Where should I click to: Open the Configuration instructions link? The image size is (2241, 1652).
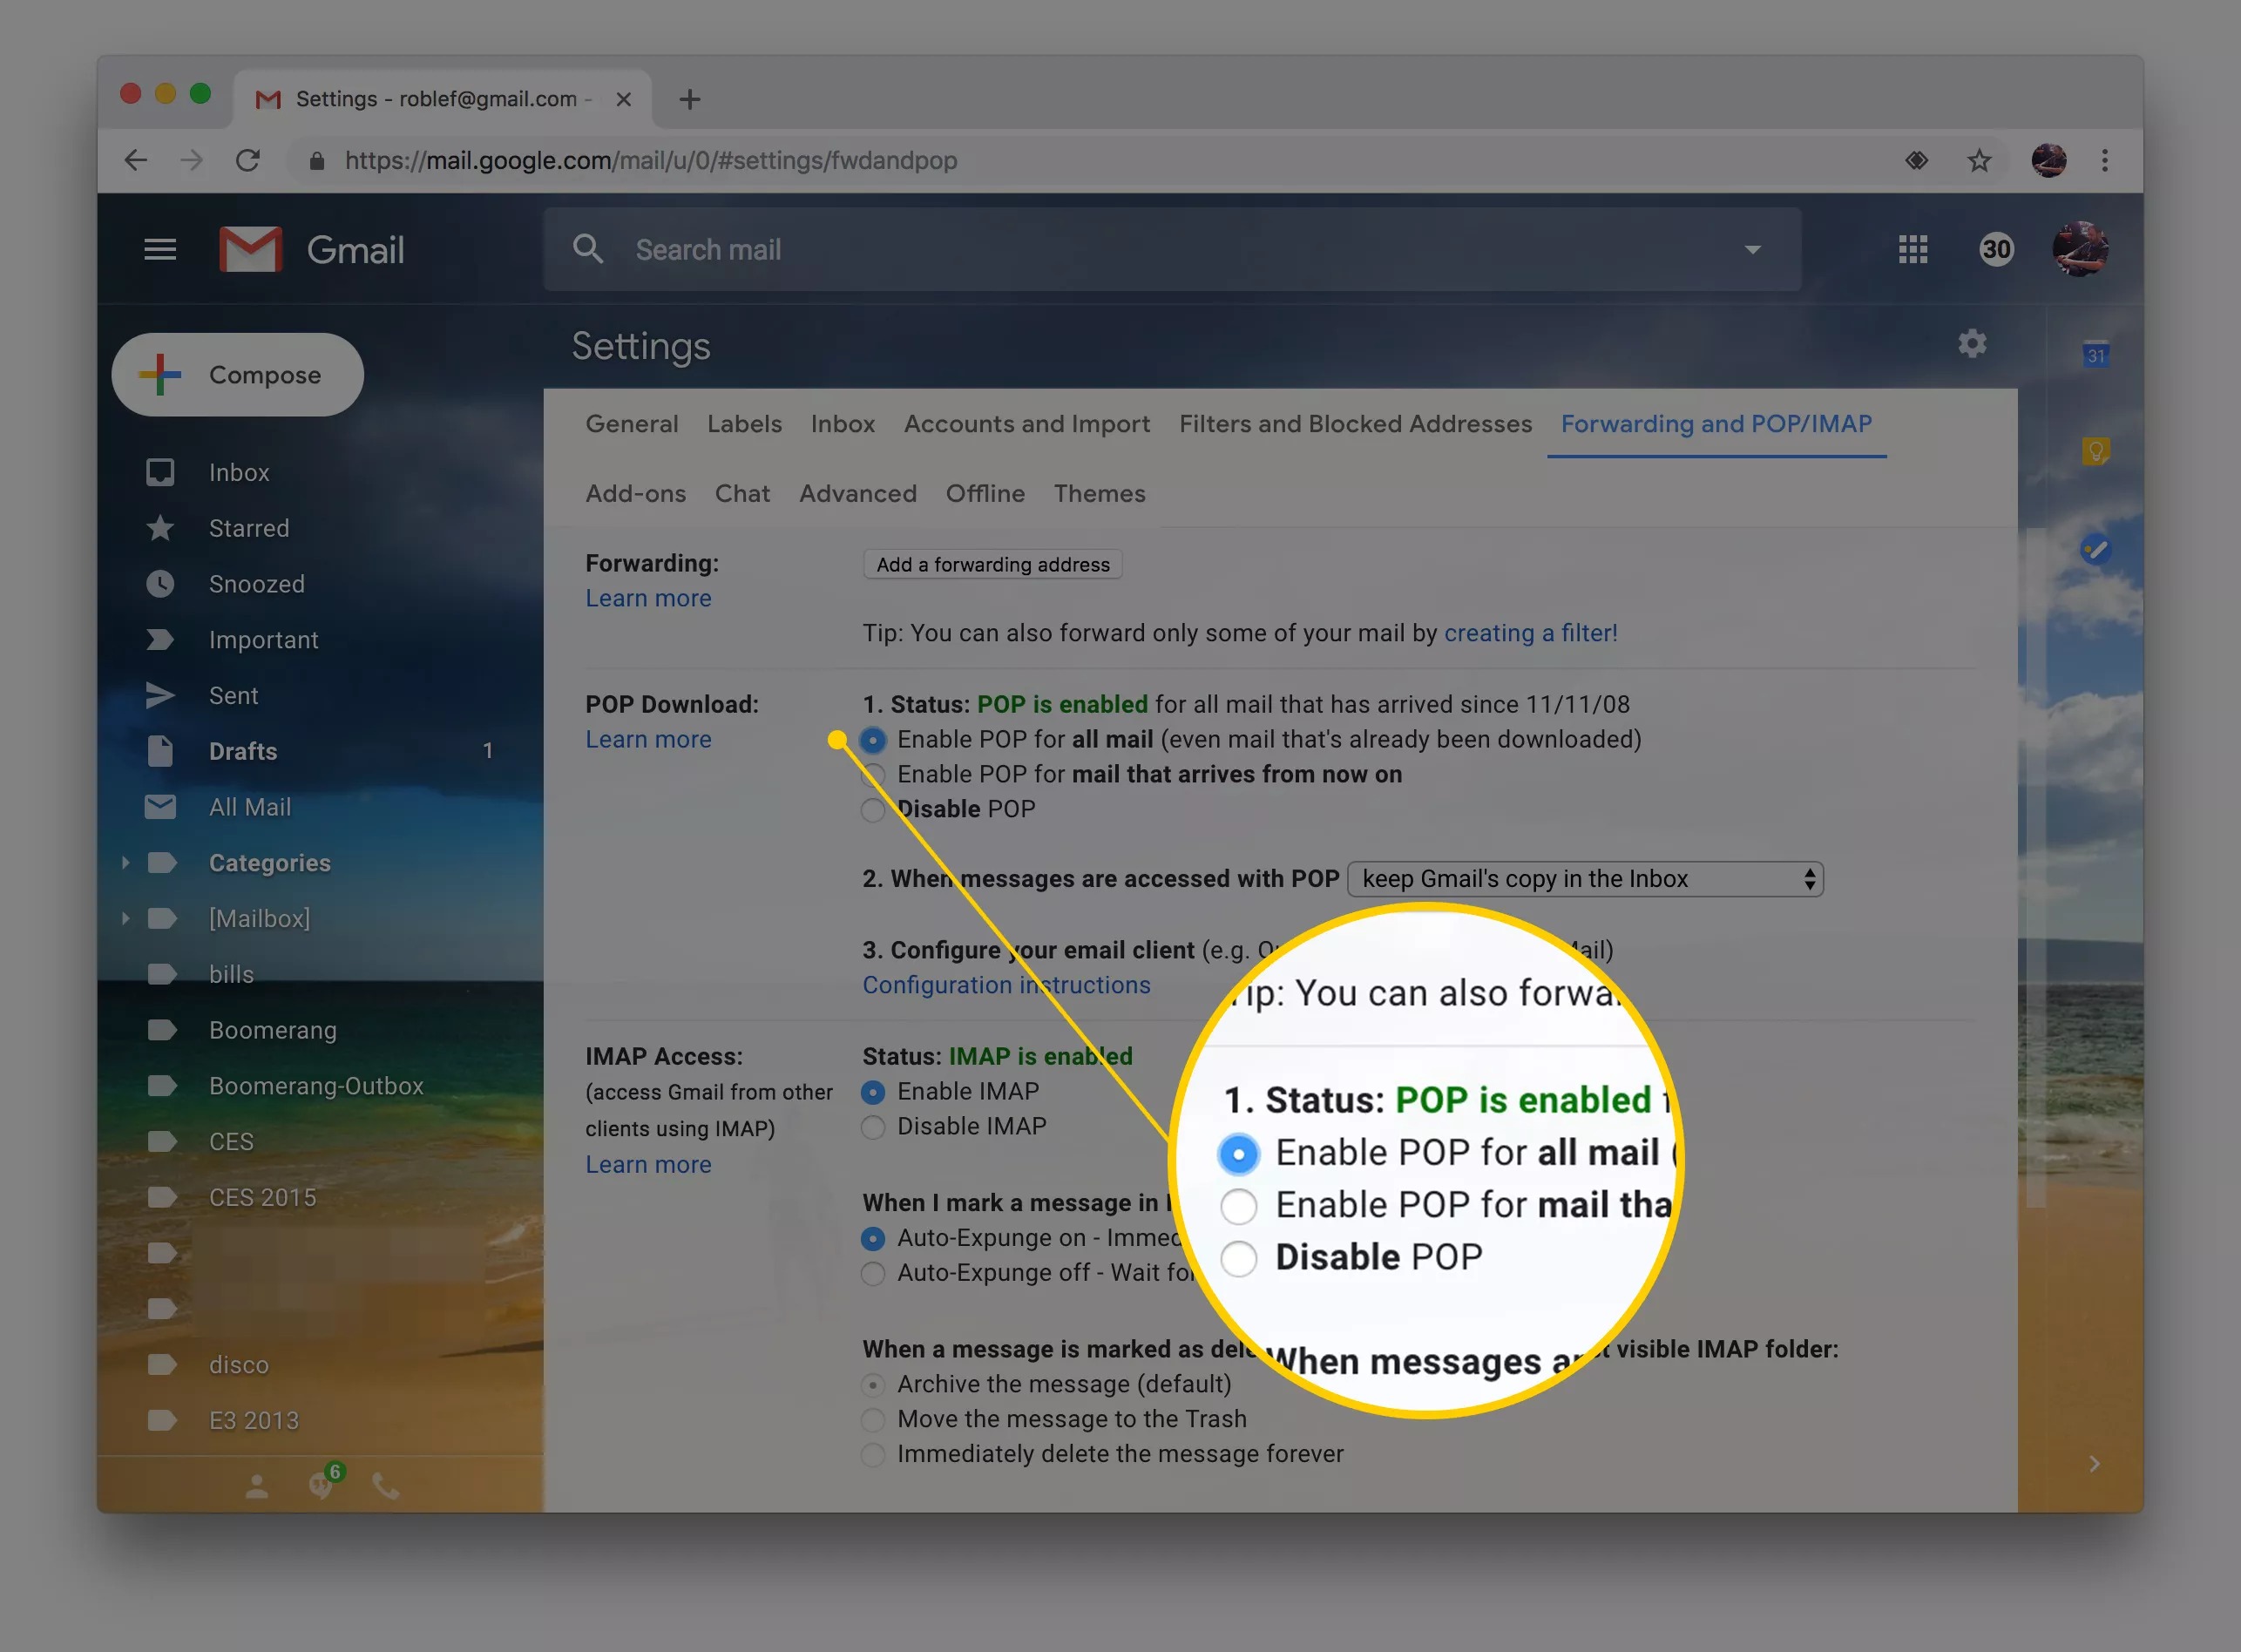click(1006, 986)
